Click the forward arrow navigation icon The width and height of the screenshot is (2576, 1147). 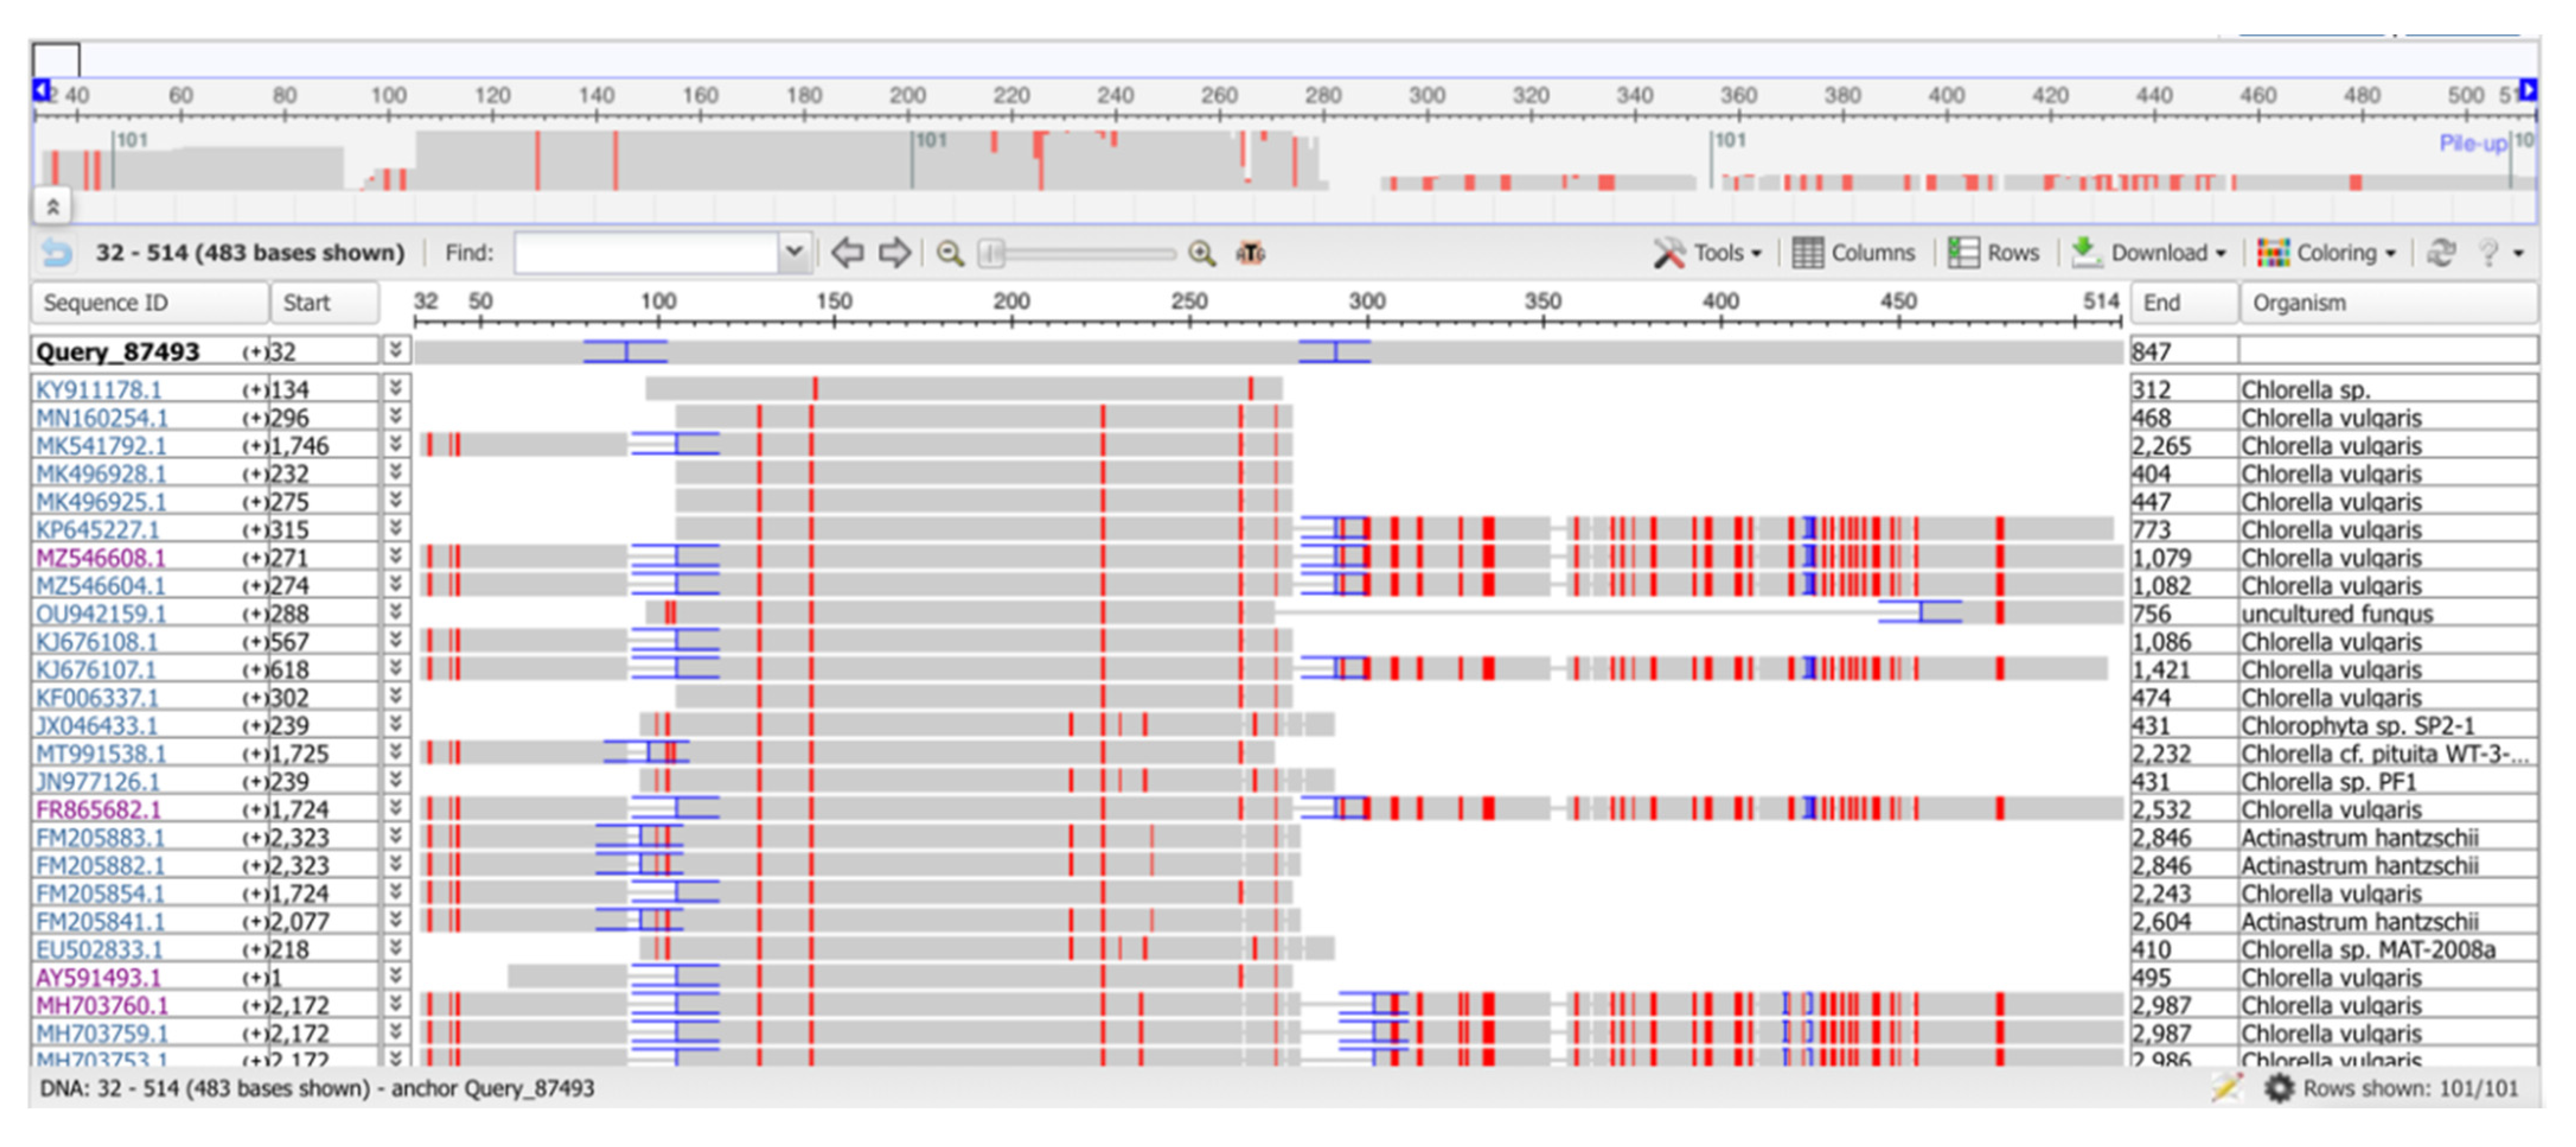click(894, 253)
